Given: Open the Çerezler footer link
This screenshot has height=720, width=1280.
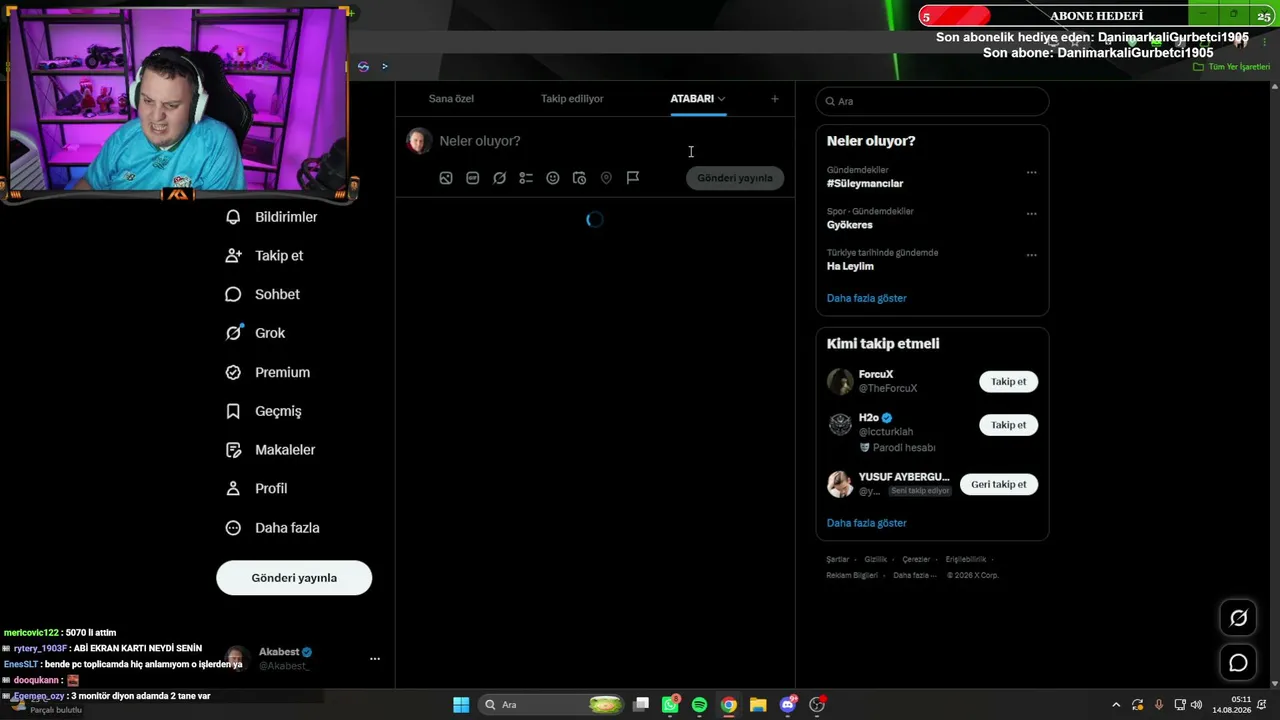Looking at the screenshot, I should tap(916, 560).
